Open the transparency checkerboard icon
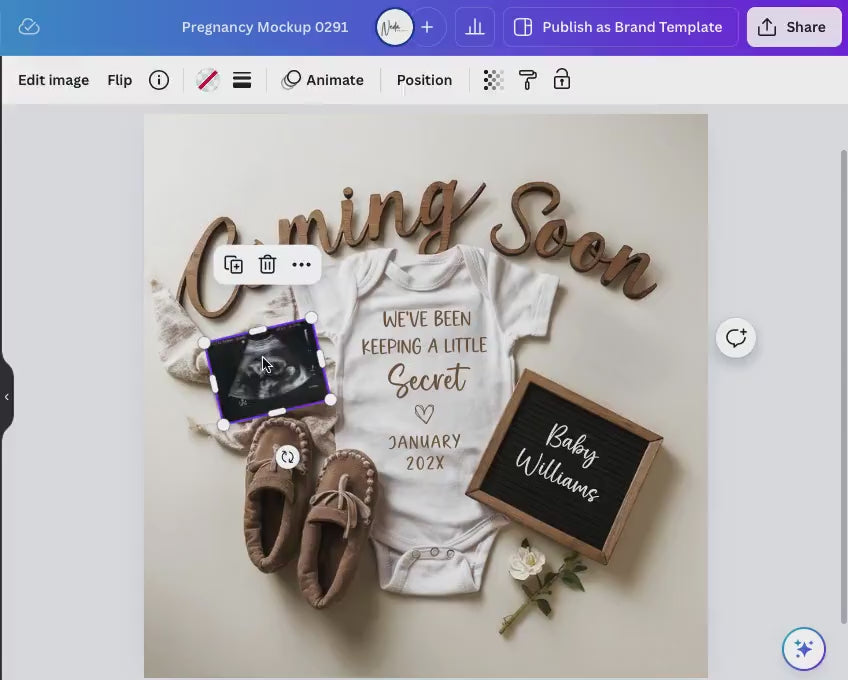 click(x=493, y=80)
